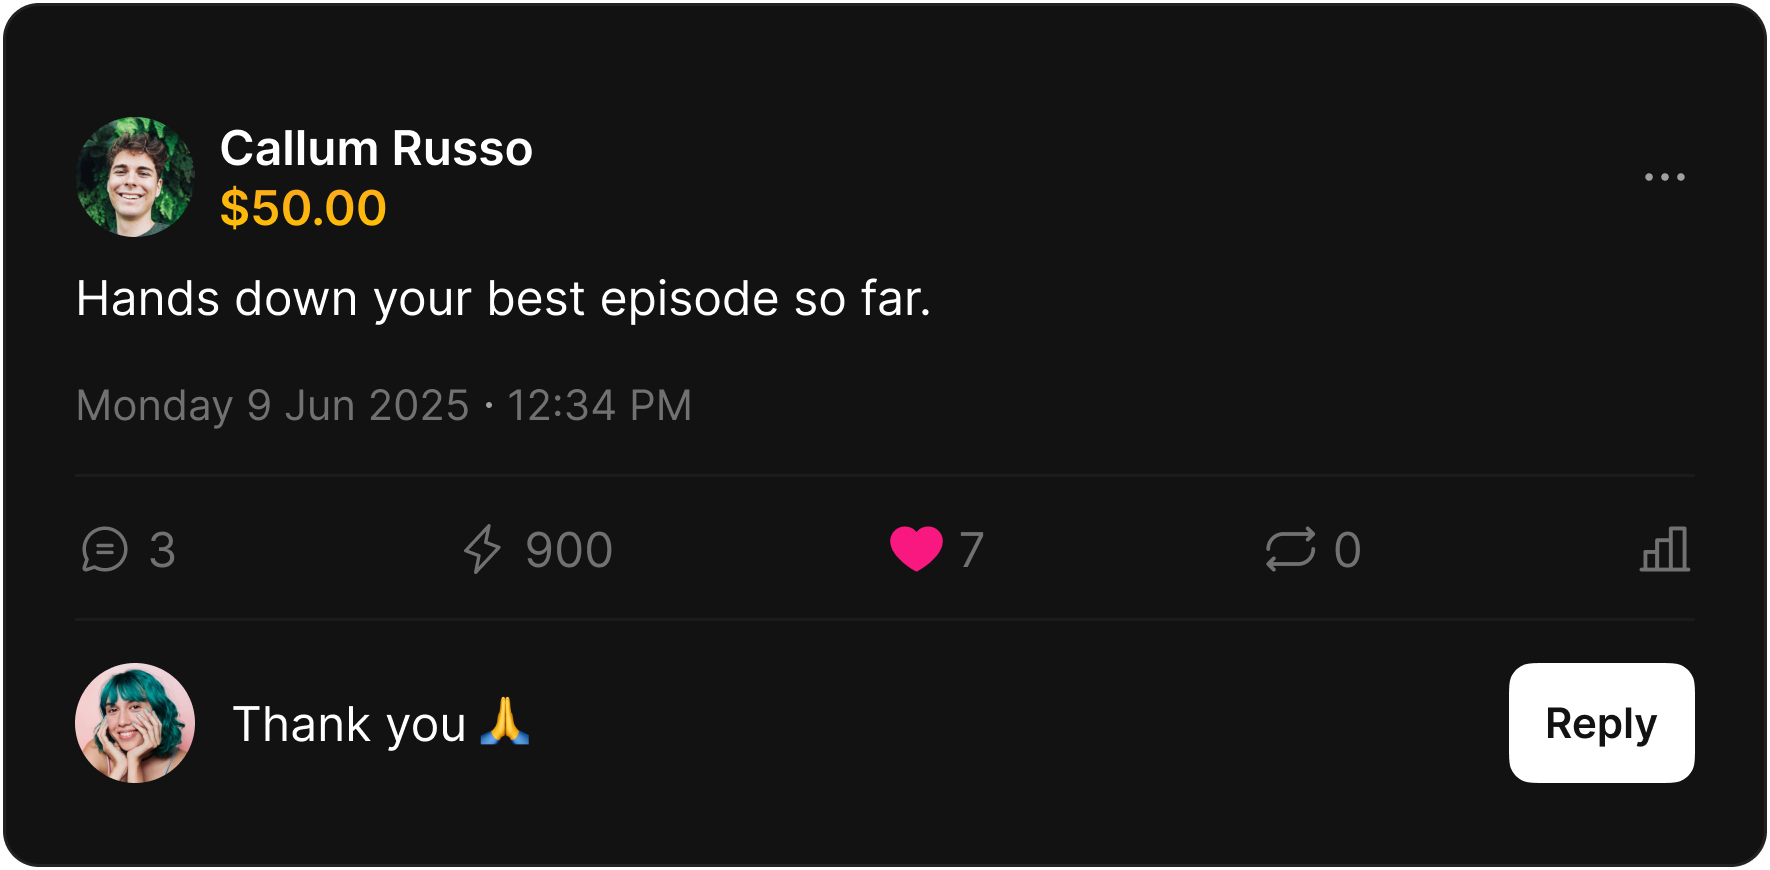Screen dimensions: 1770x870
Task: Click the praying hands emoji in reply
Action: coord(505,722)
